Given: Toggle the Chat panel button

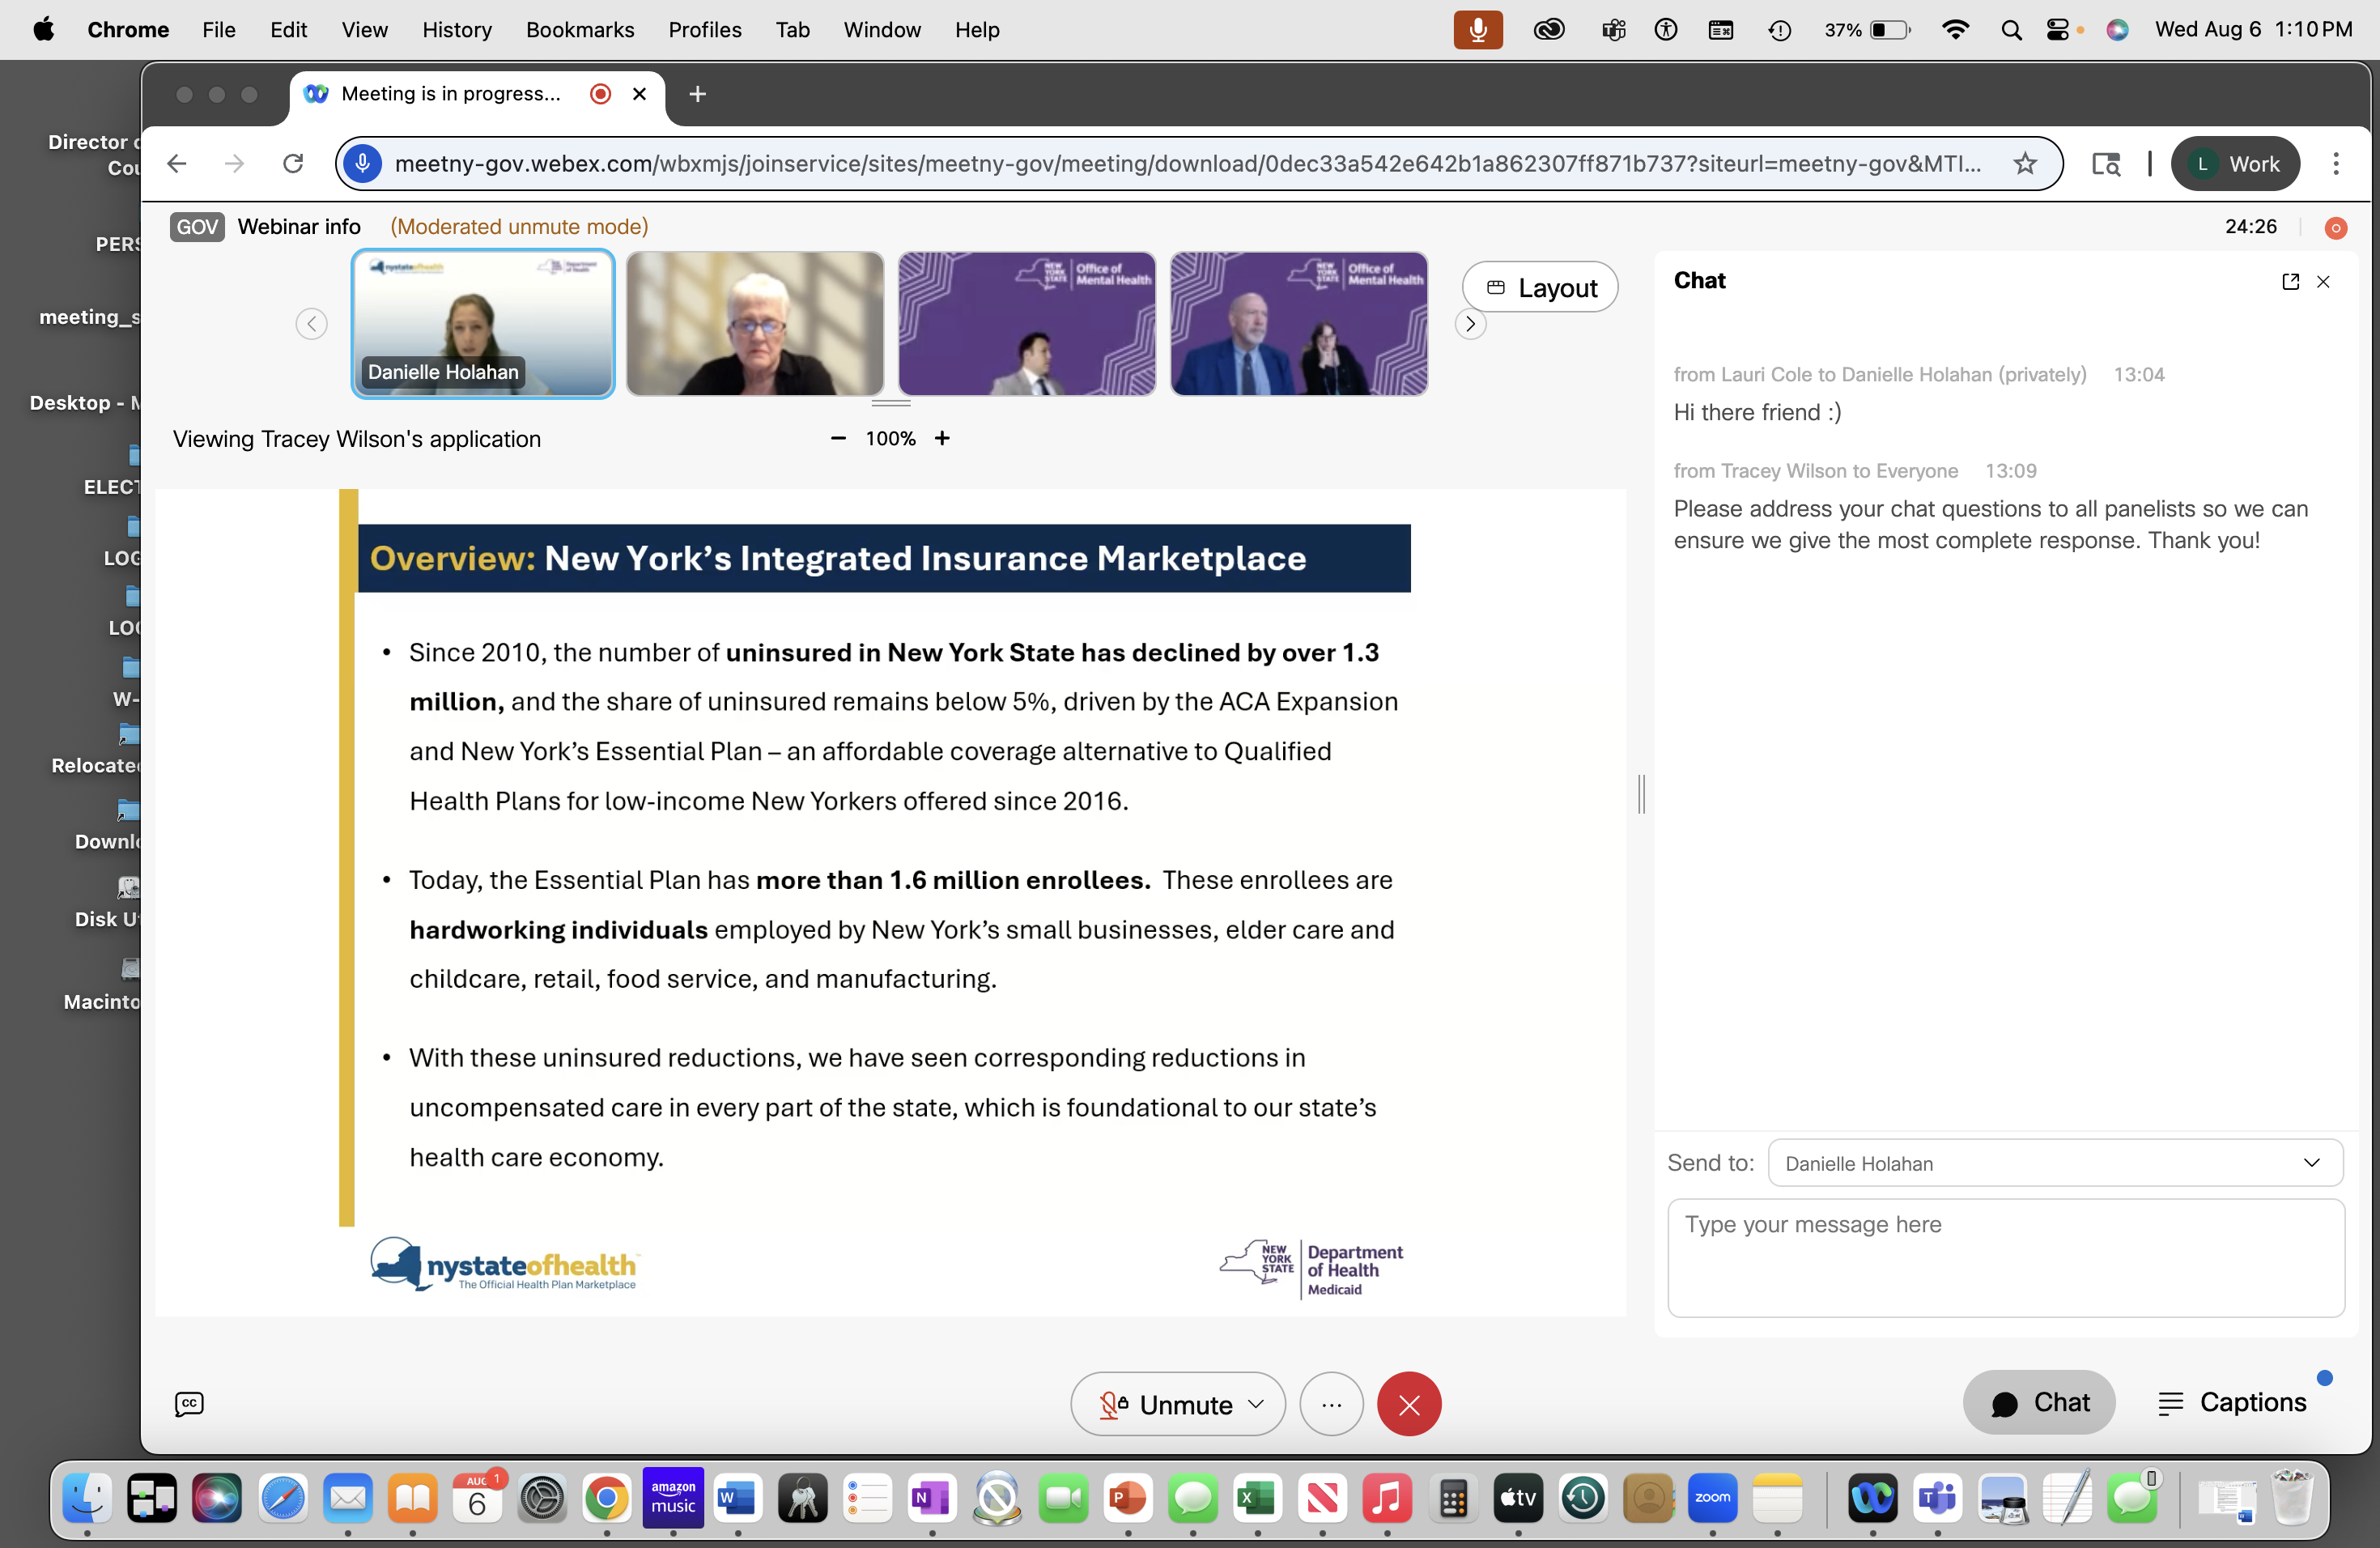Looking at the screenshot, I should pyautogui.click(x=2039, y=1402).
